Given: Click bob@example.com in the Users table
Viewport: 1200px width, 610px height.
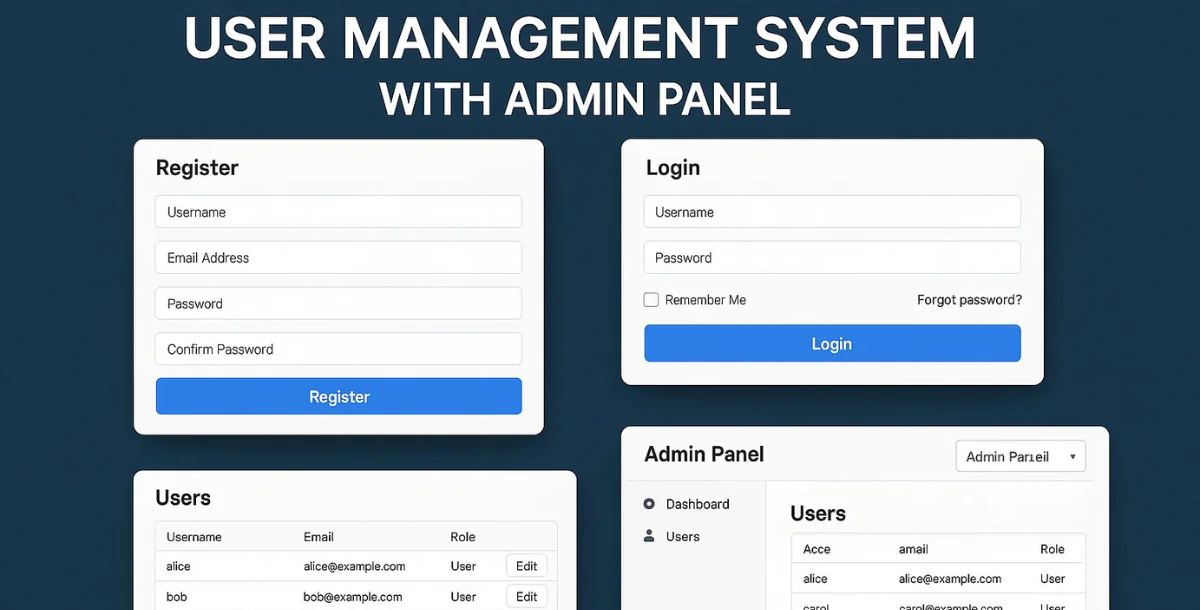Looking at the screenshot, I should tap(353, 597).
